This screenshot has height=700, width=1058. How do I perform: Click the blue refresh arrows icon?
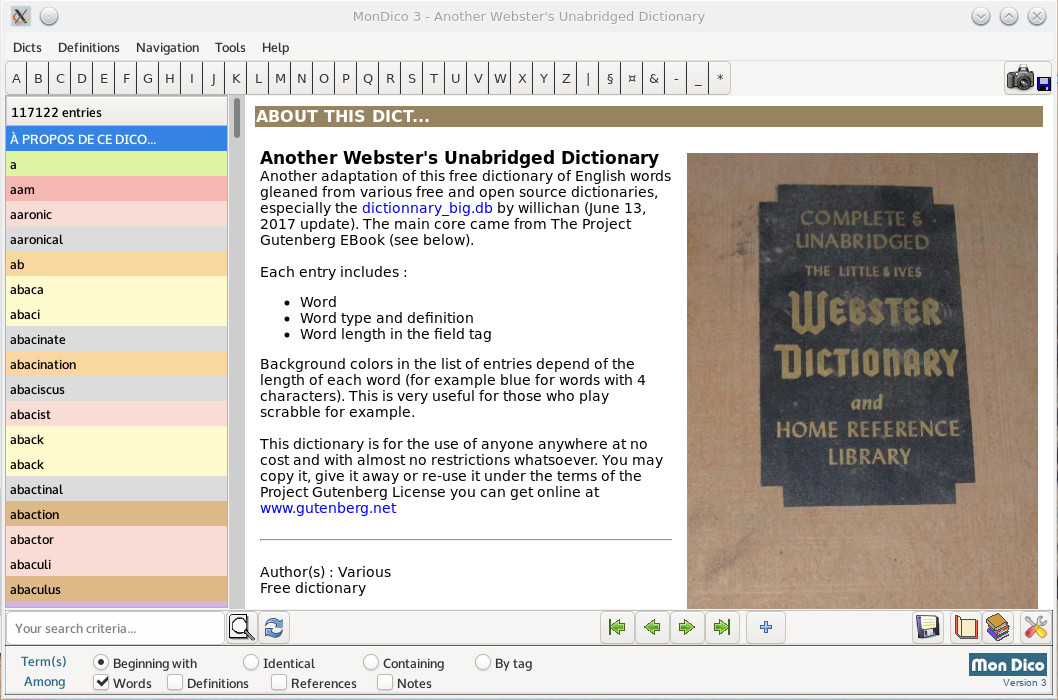273,627
